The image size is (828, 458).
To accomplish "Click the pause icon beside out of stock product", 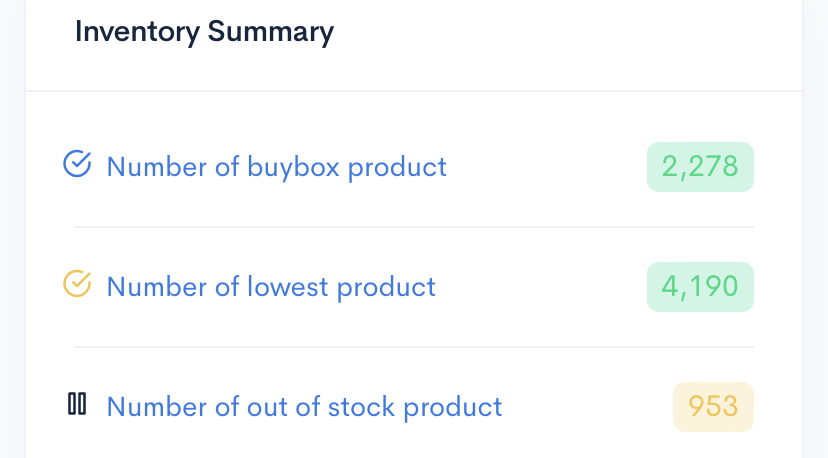I will pos(77,404).
